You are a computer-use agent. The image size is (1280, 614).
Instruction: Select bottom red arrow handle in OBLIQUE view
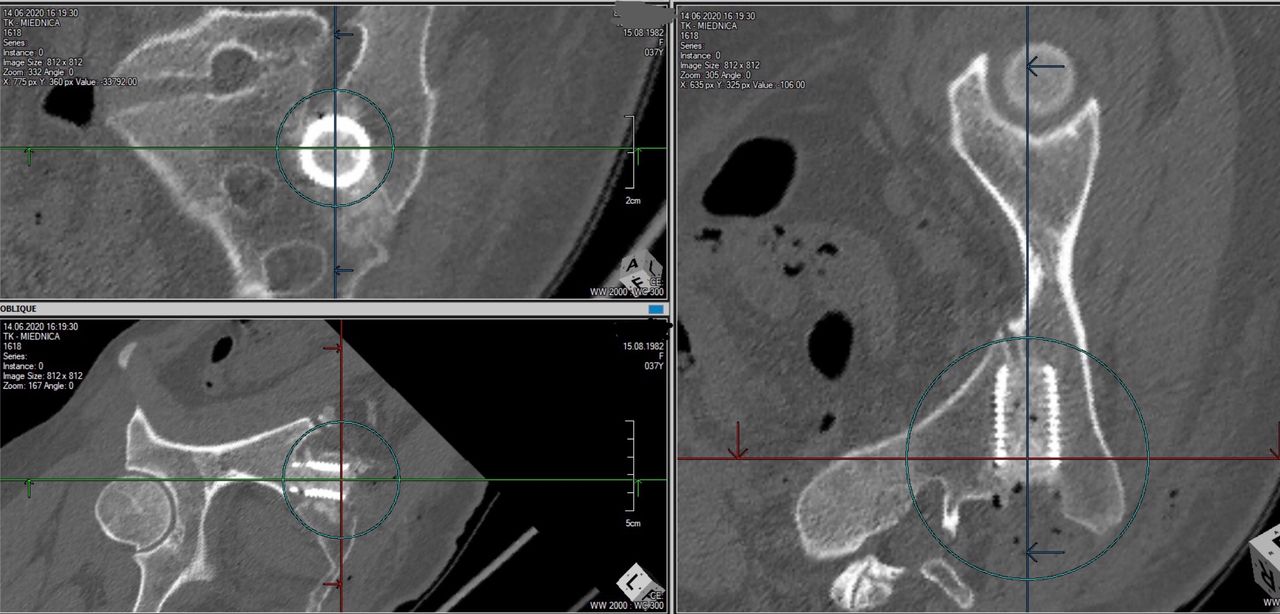tap(332, 583)
